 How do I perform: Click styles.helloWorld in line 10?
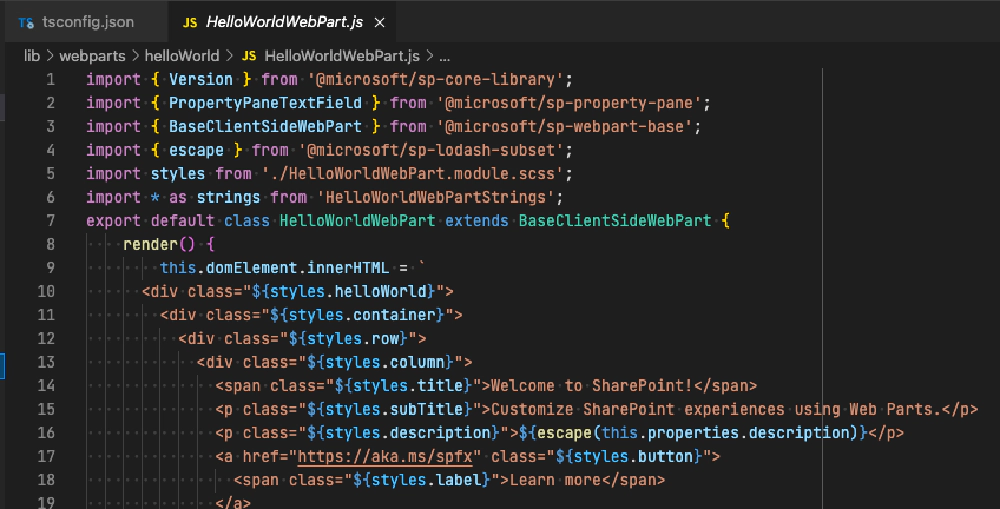click(348, 291)
